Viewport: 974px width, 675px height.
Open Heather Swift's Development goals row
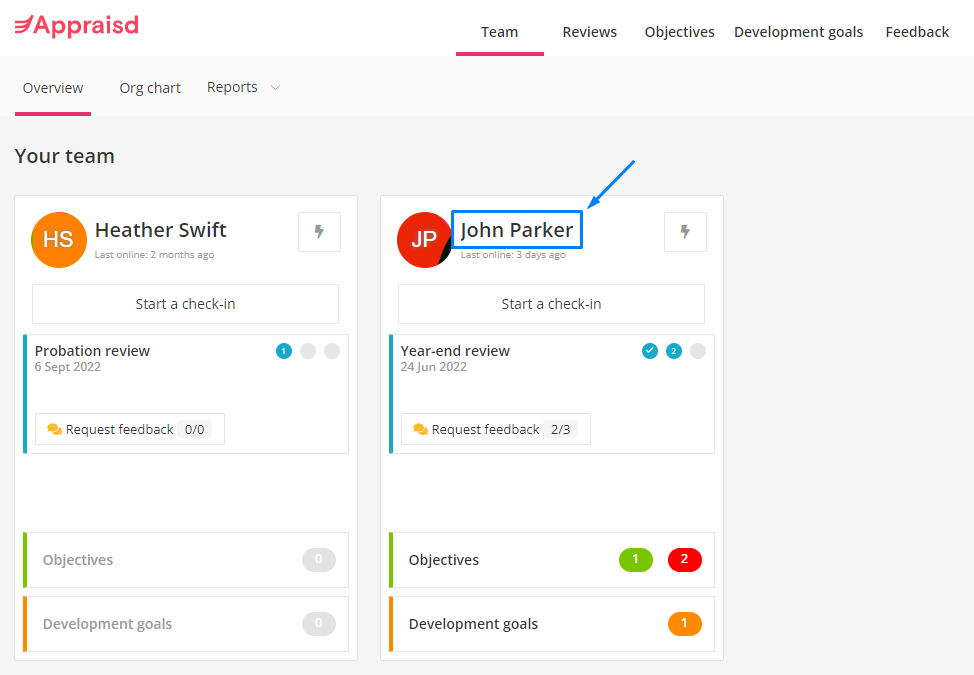186,623
